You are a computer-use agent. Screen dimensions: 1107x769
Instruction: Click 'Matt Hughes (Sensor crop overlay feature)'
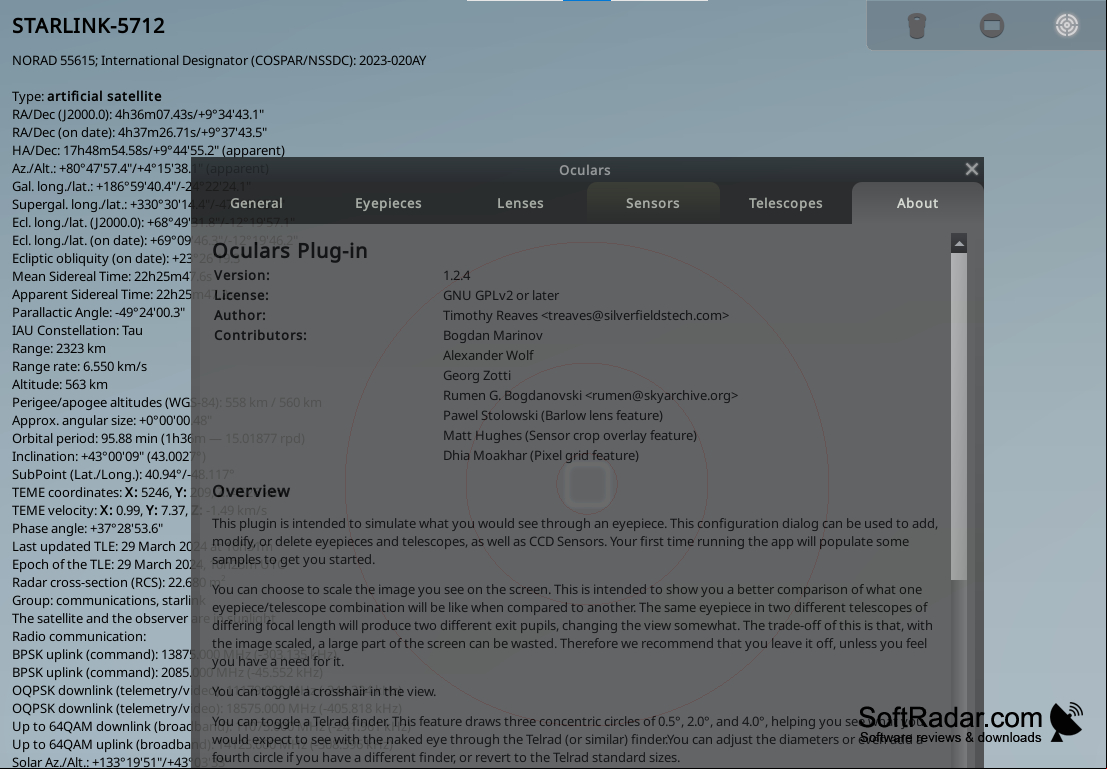(x=570, y=436)
